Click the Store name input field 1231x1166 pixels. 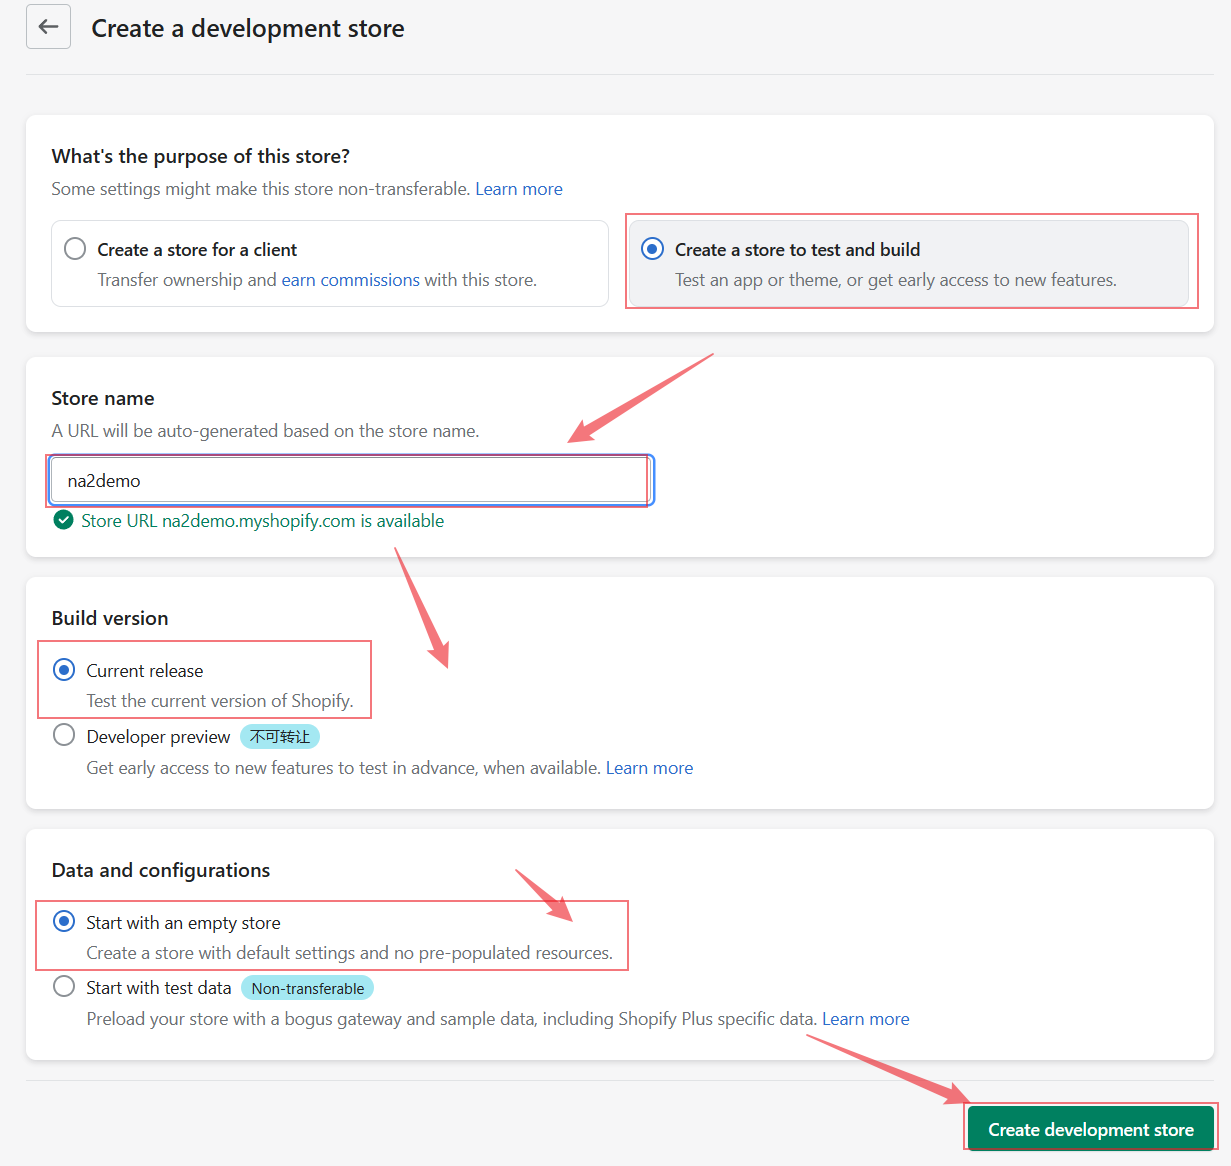pos(350,481)
